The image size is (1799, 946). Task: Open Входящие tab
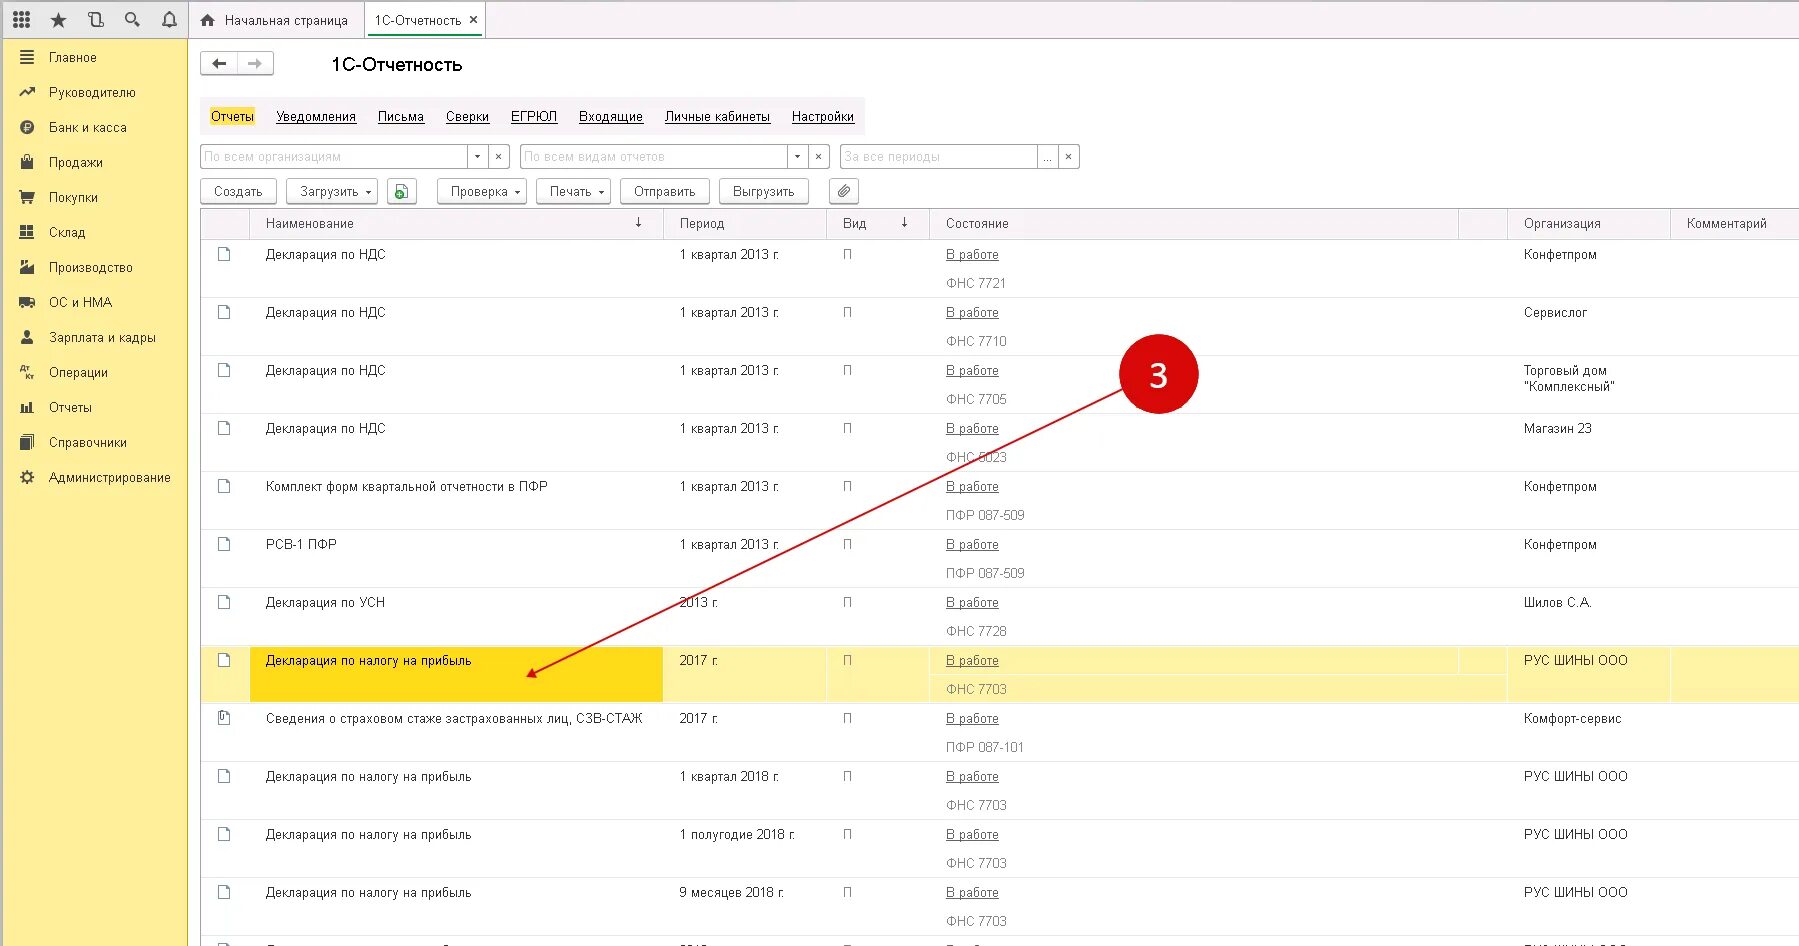(x=611, y=116)
